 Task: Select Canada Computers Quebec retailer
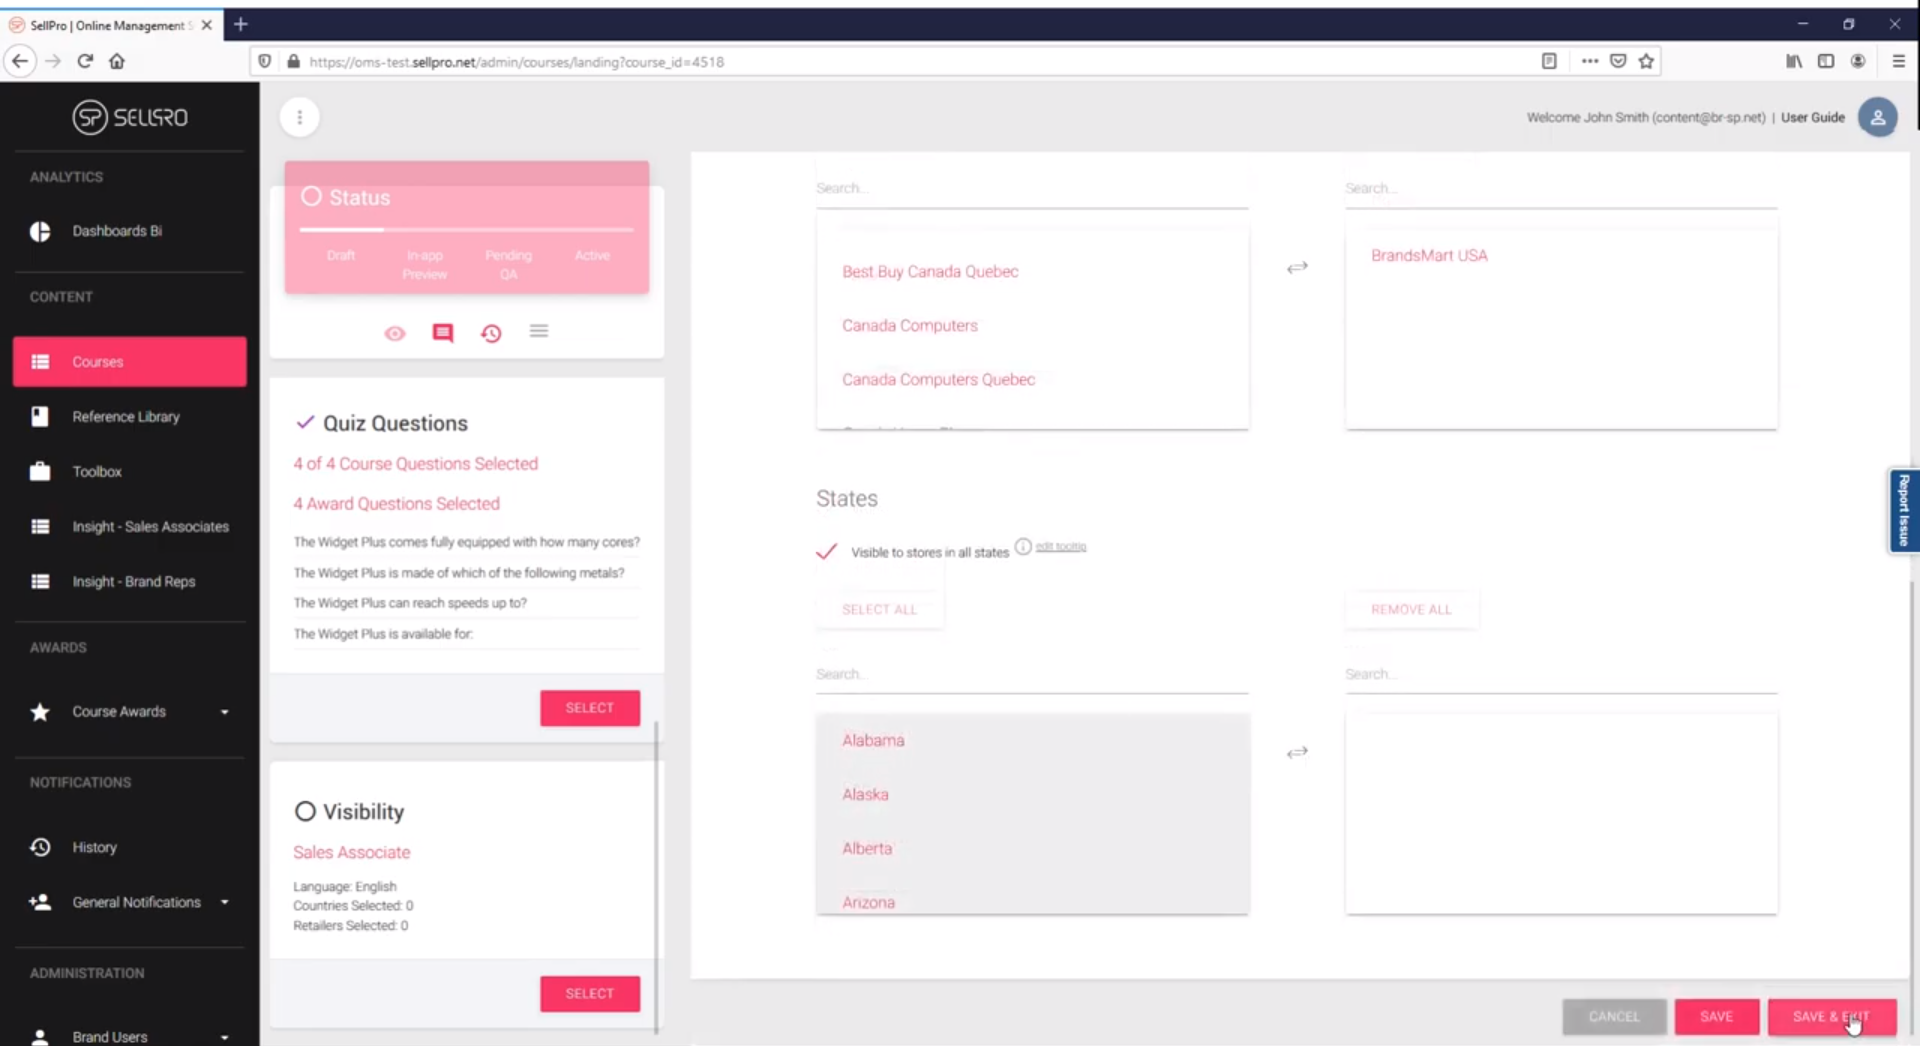(938, 379)
